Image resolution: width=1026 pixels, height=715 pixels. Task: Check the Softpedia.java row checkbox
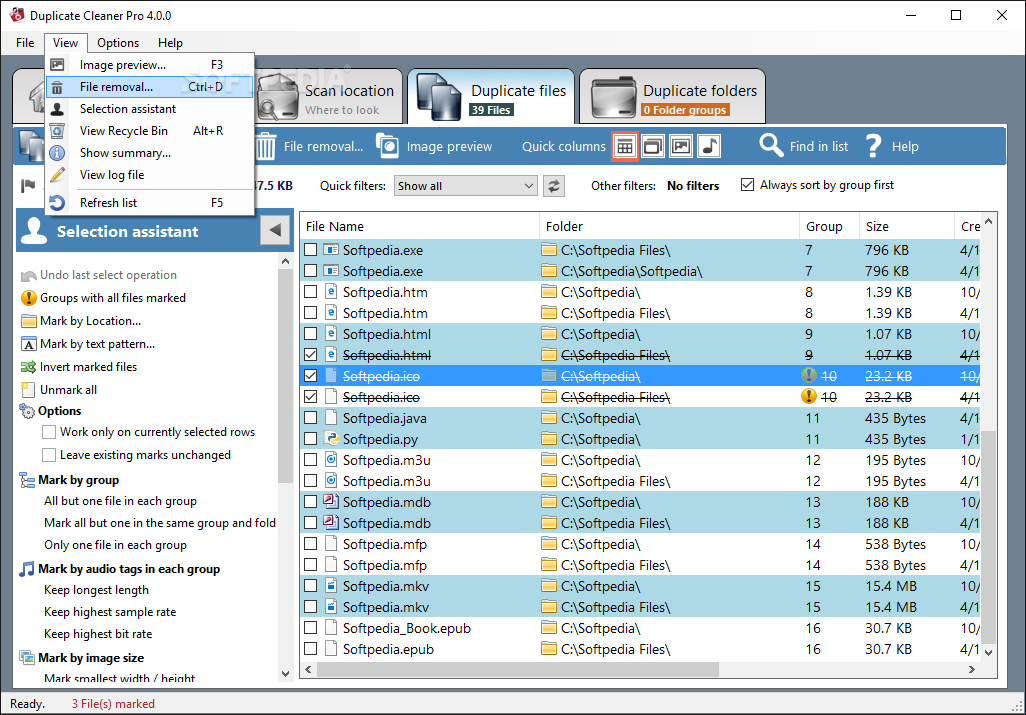tap(311, 417)
